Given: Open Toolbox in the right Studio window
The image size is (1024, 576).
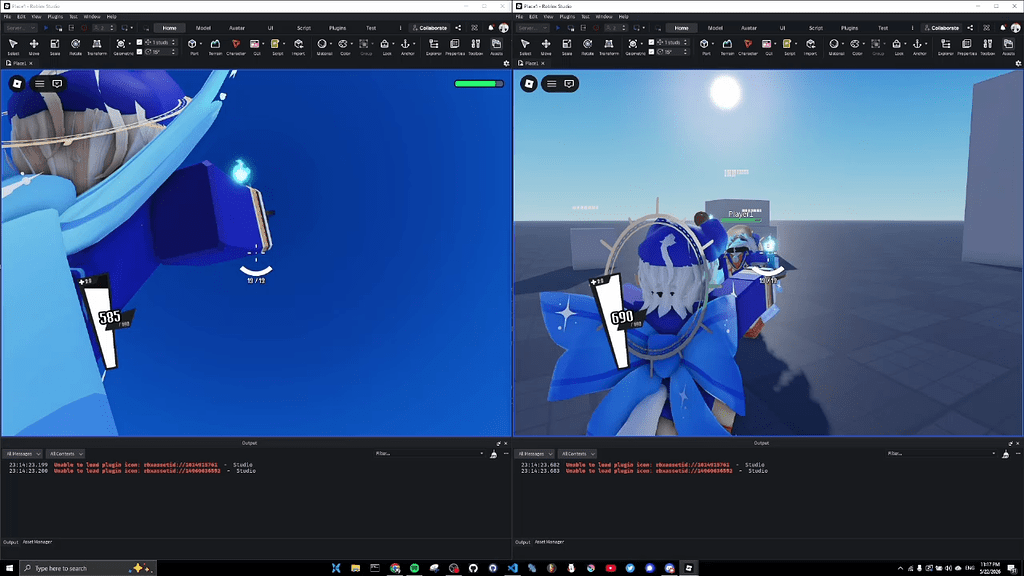Looking at the screenshot, I should (x=987, y=46).
